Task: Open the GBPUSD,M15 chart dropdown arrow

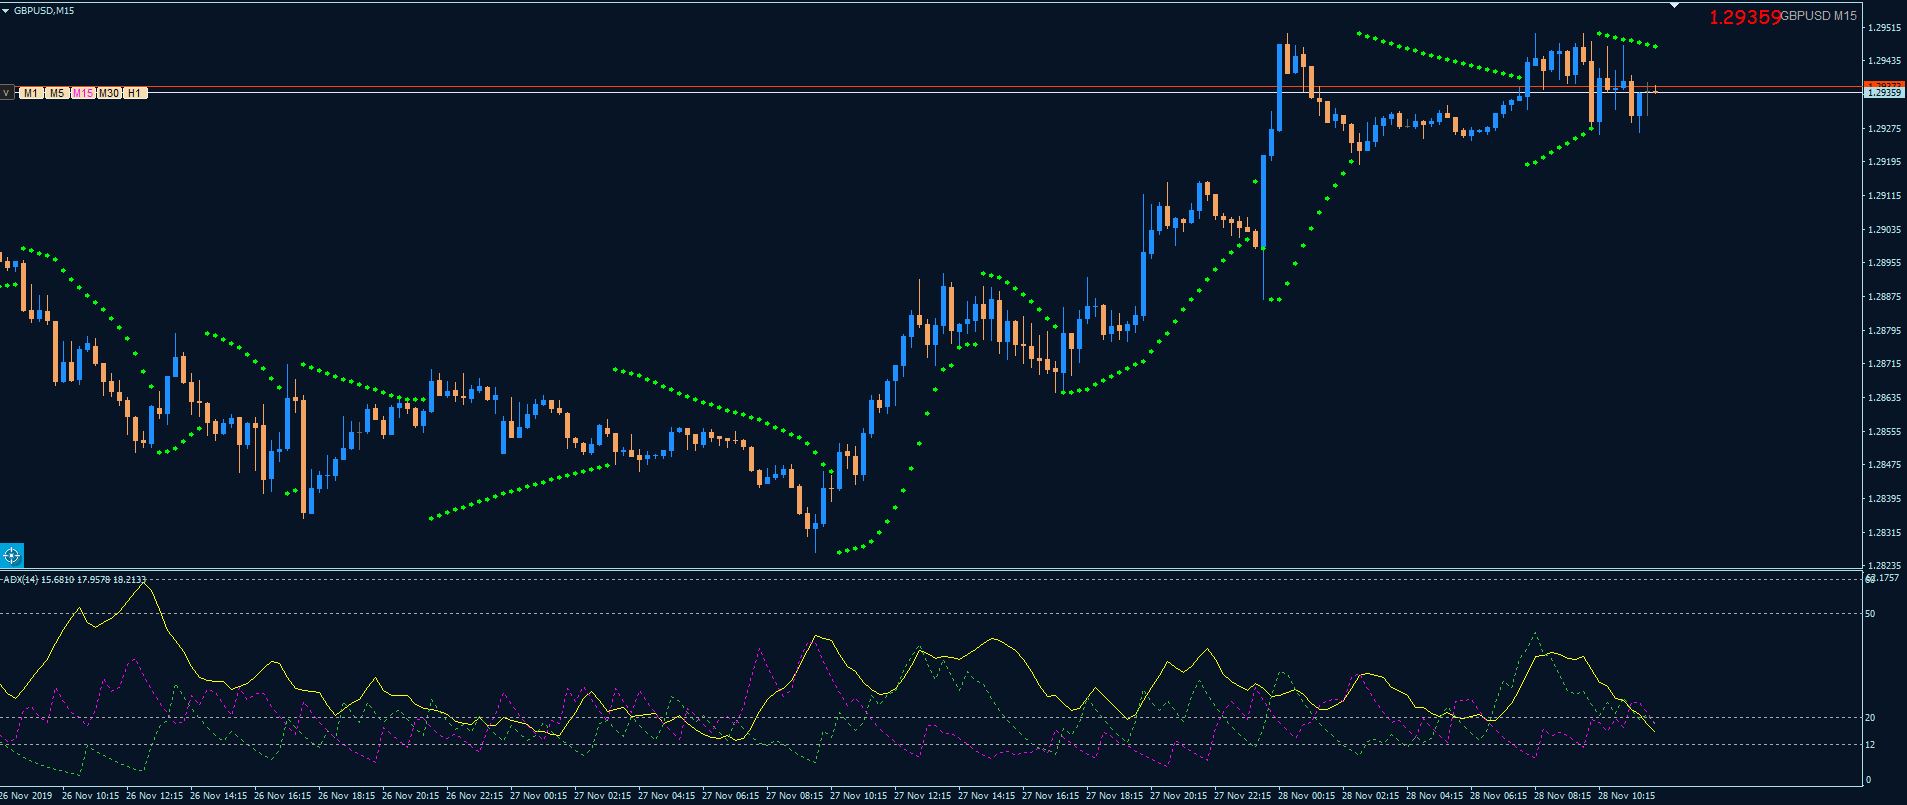Action: click(x=6, y=10)
